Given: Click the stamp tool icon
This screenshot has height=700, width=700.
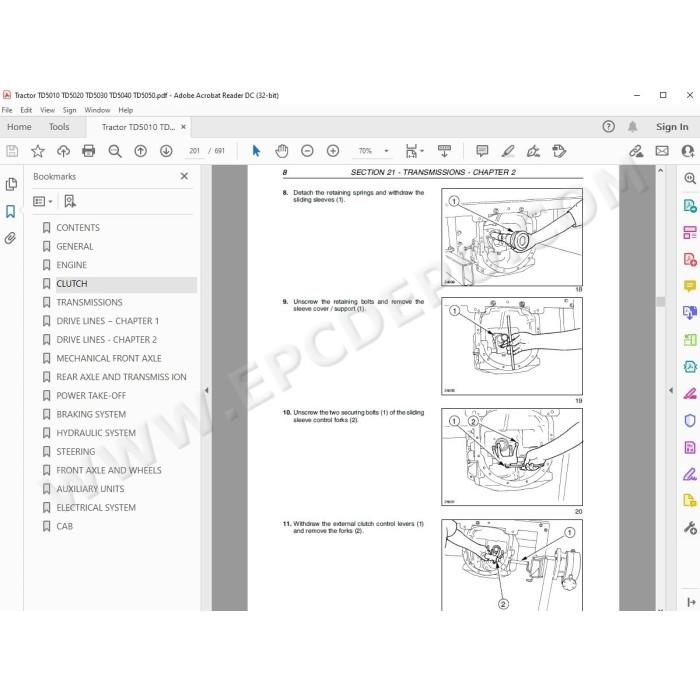Looking at the screenshot, I should (558, 151).
